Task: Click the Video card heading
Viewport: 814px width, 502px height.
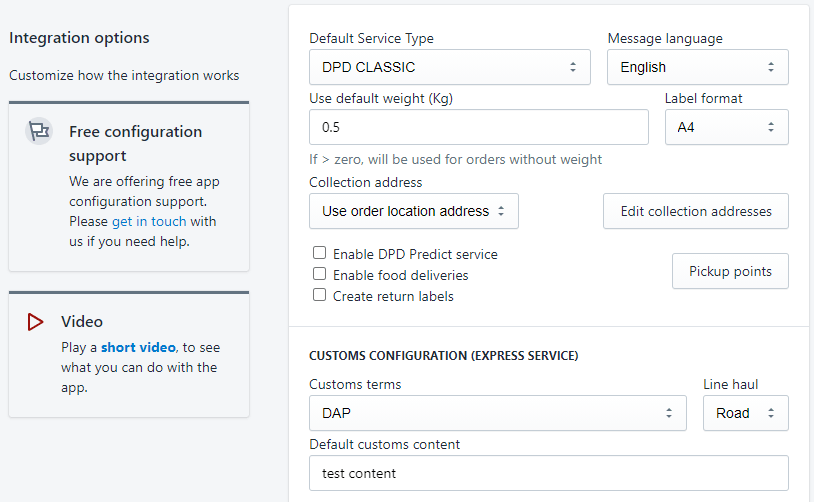Action: pos(82,321)
